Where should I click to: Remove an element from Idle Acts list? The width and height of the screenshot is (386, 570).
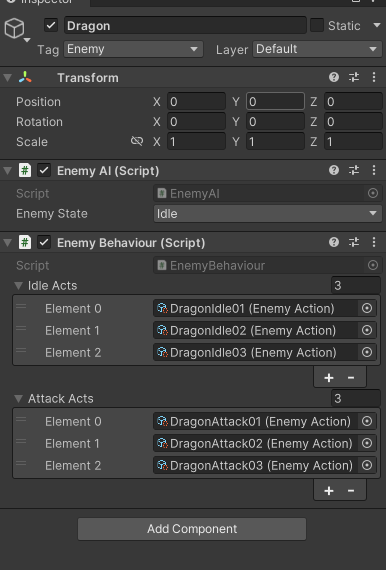coord(351,378)
